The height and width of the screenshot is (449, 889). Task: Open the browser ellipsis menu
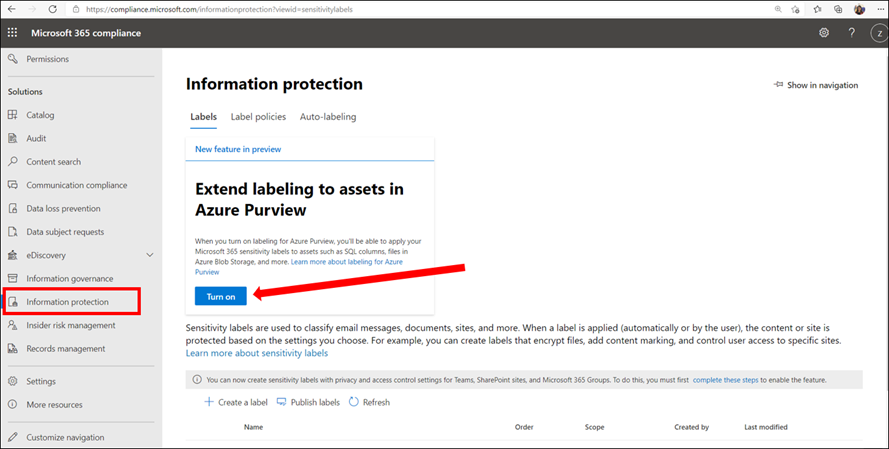pos(880,9)
